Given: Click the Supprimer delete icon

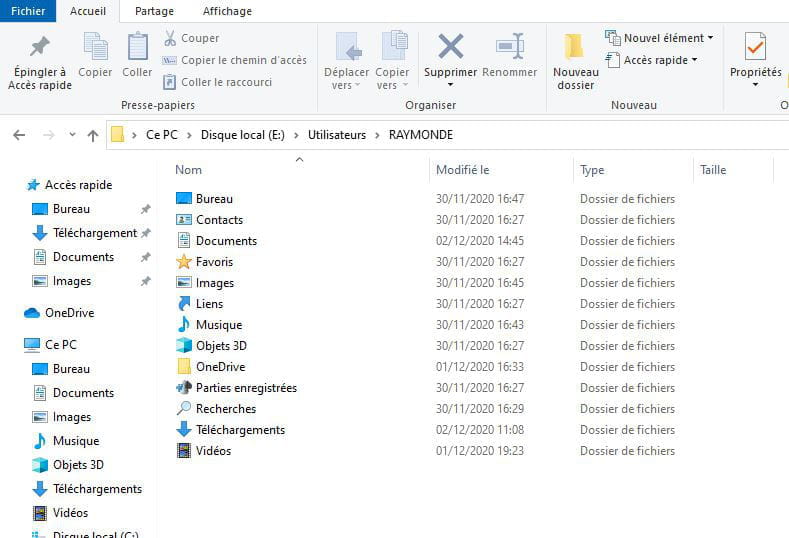Looking at the screenshot, I should click(450, 46).
